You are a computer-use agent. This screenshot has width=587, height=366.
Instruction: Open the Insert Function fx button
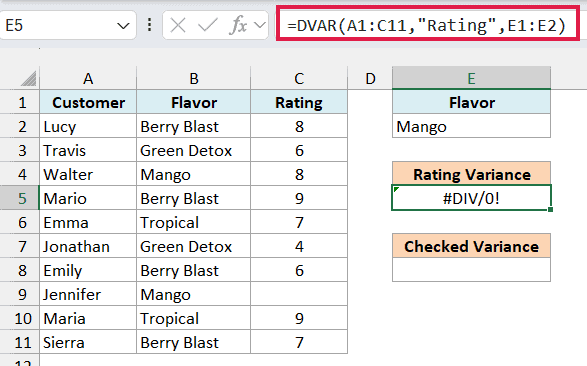pos(239,25)
